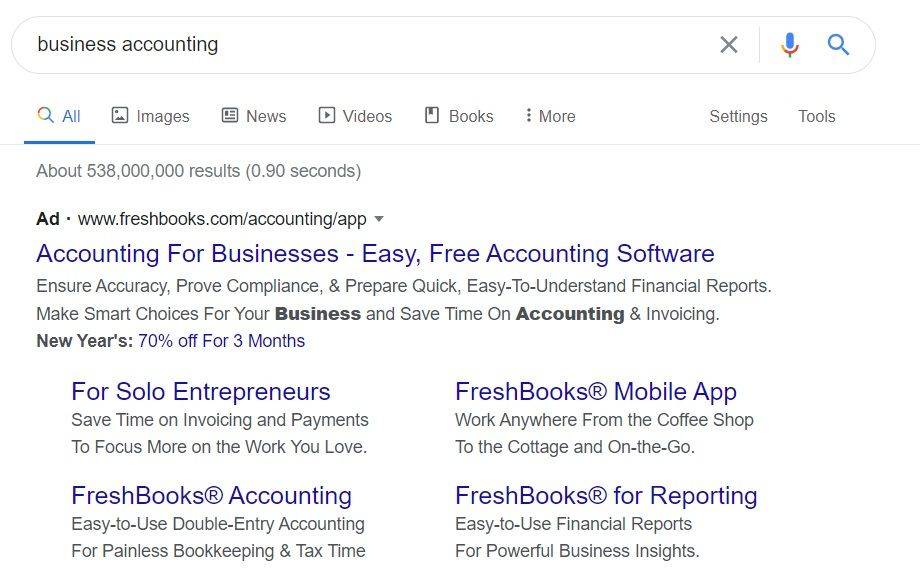The image size is (920, 583).
Task: Open the "Accounting For Businesses" ad headline
Action: 374,253
